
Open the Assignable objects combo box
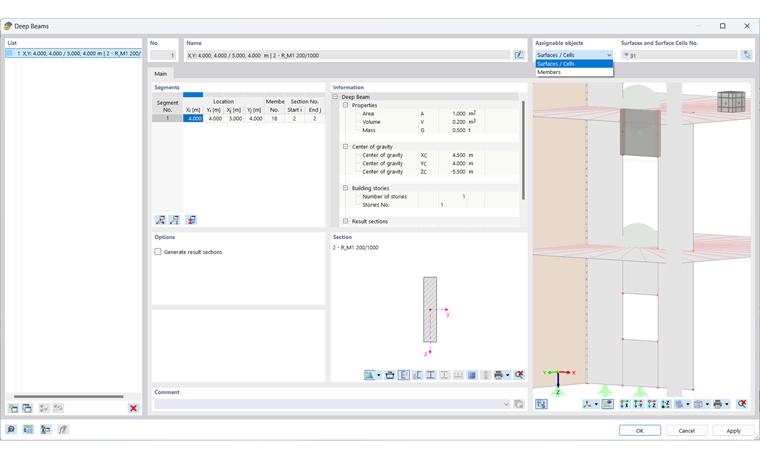(x=574, y=55)
